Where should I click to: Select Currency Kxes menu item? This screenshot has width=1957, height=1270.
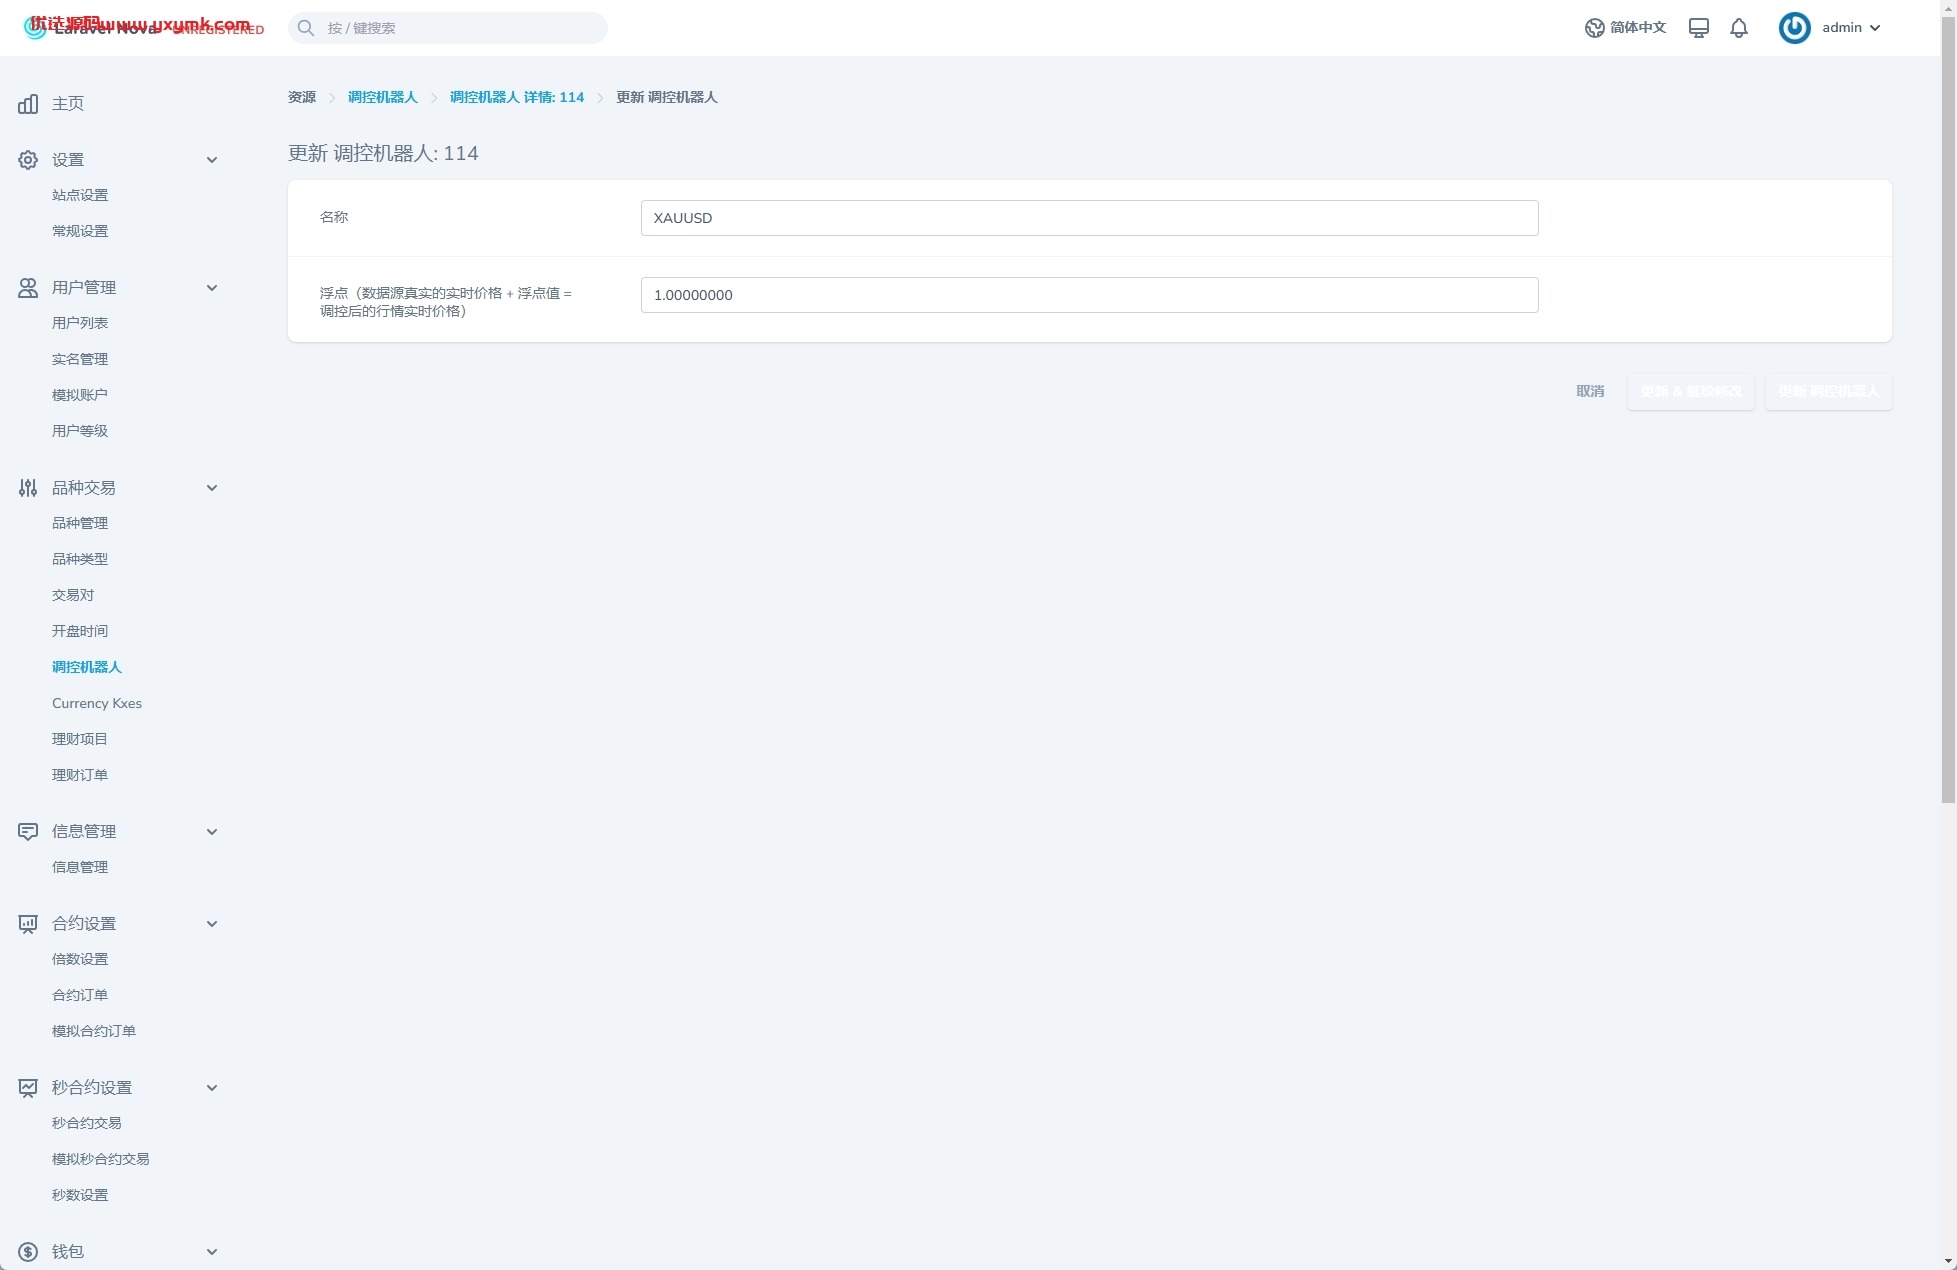coord(97,704)
